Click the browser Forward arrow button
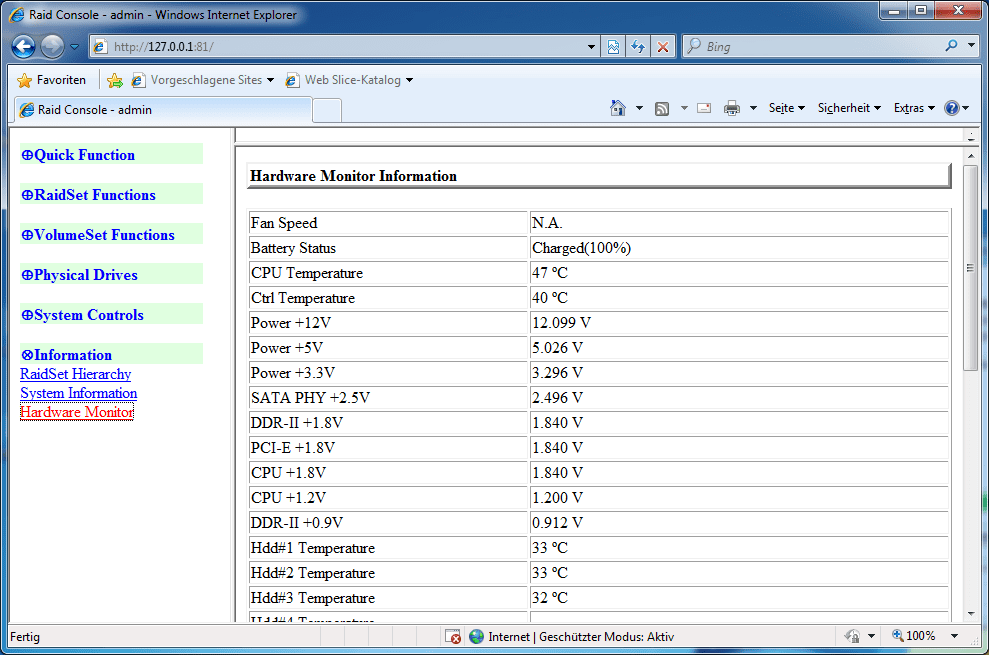Image resolution: width=989 pixels, height=655 pixels. 52,46
